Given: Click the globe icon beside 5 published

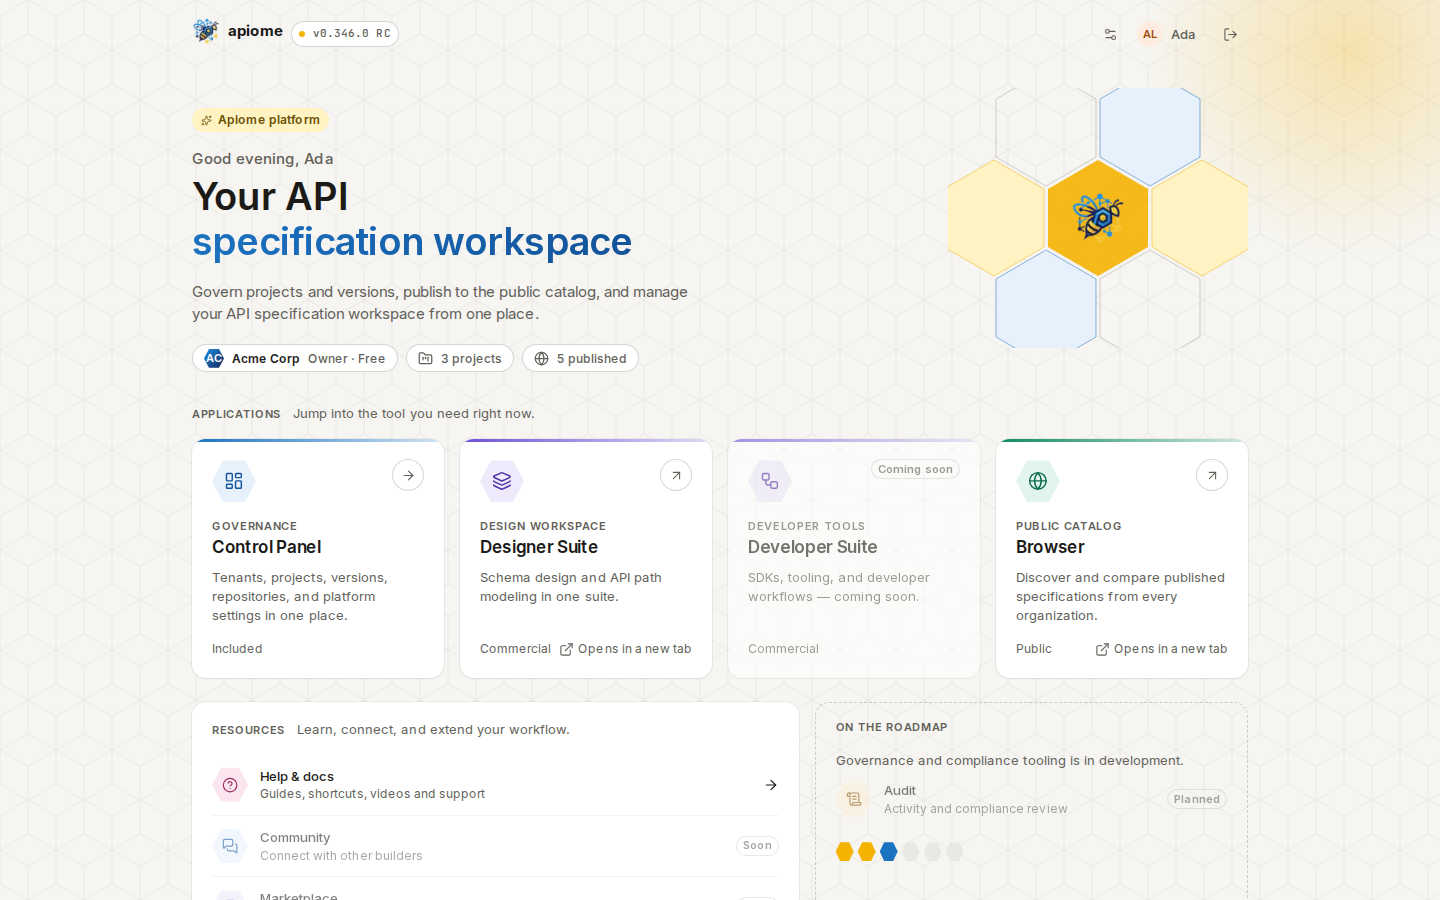Looking at the screenshot, I should (x=541, y=358).
